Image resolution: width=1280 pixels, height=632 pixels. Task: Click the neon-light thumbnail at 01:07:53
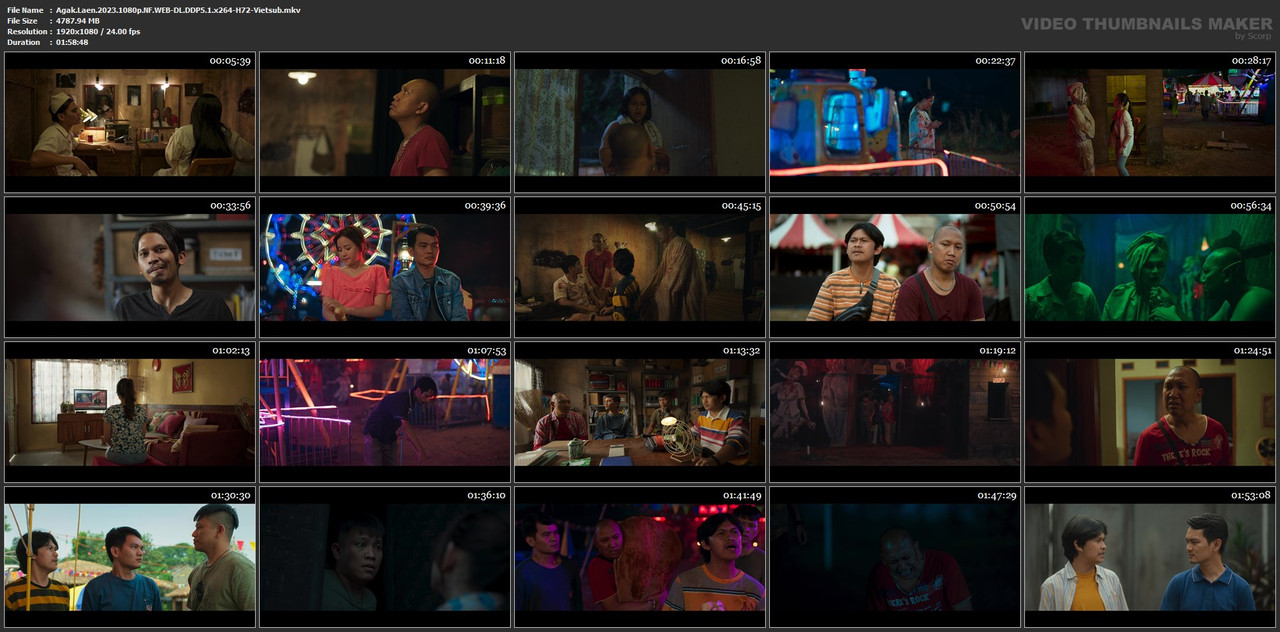coord(385,412)
